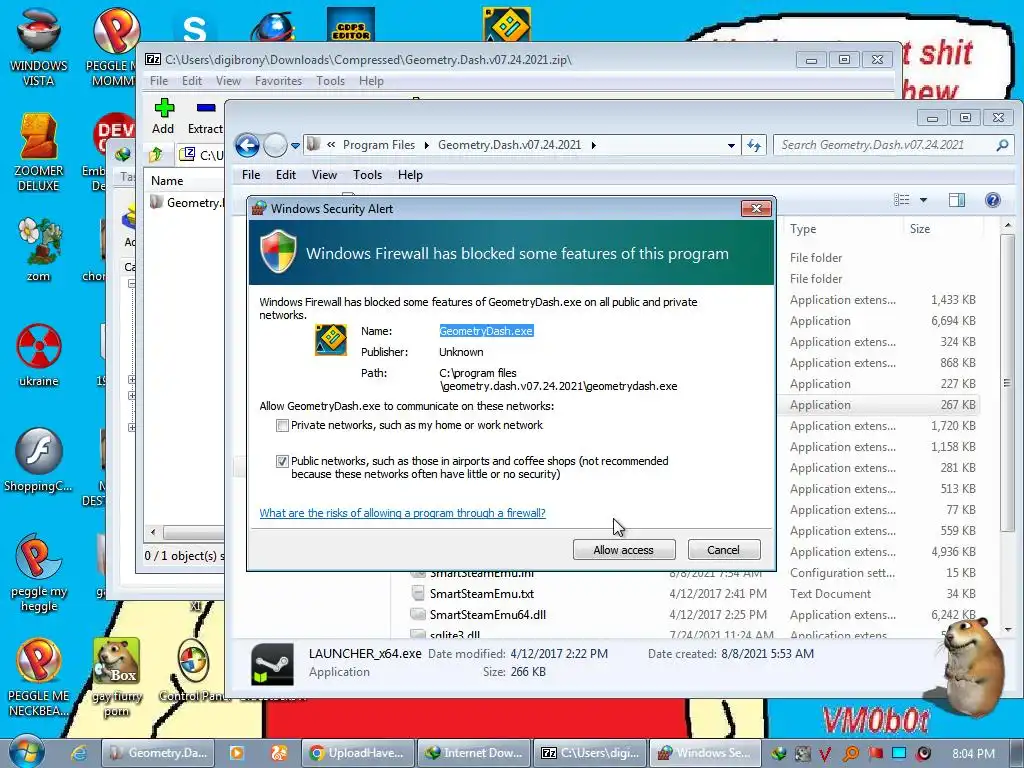Click the media player taskbar icon
Viewport: 1024px width, 768px height.
pos(236,753)
